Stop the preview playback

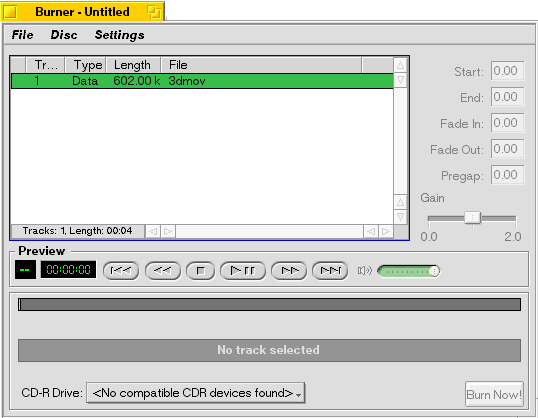point(200,271)
